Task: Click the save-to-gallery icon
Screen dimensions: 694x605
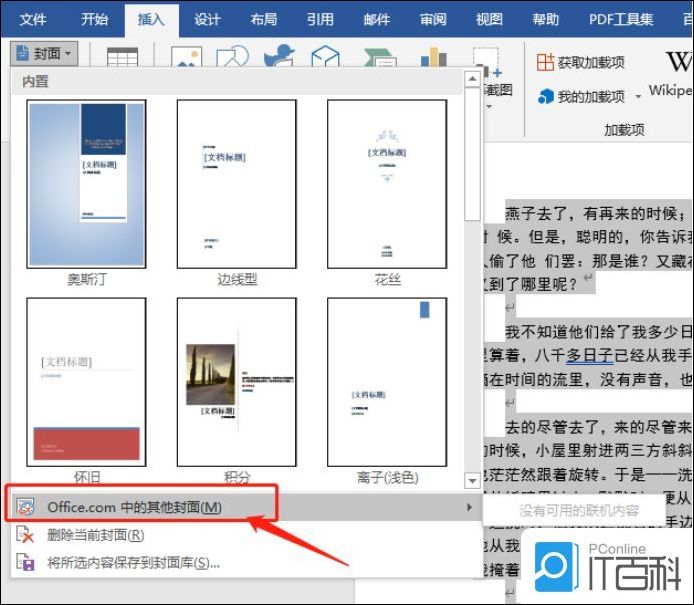Action: pyautogui.click(x=25, y=563)
